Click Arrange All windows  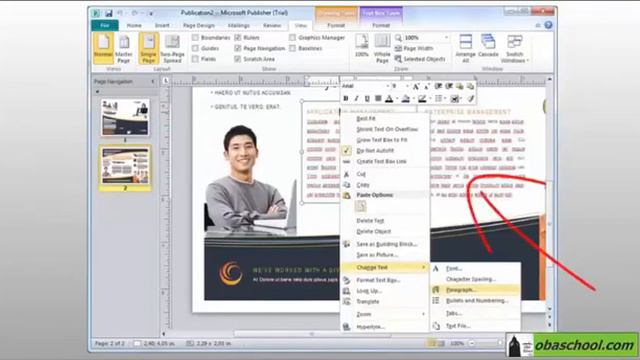click(466, 49)
